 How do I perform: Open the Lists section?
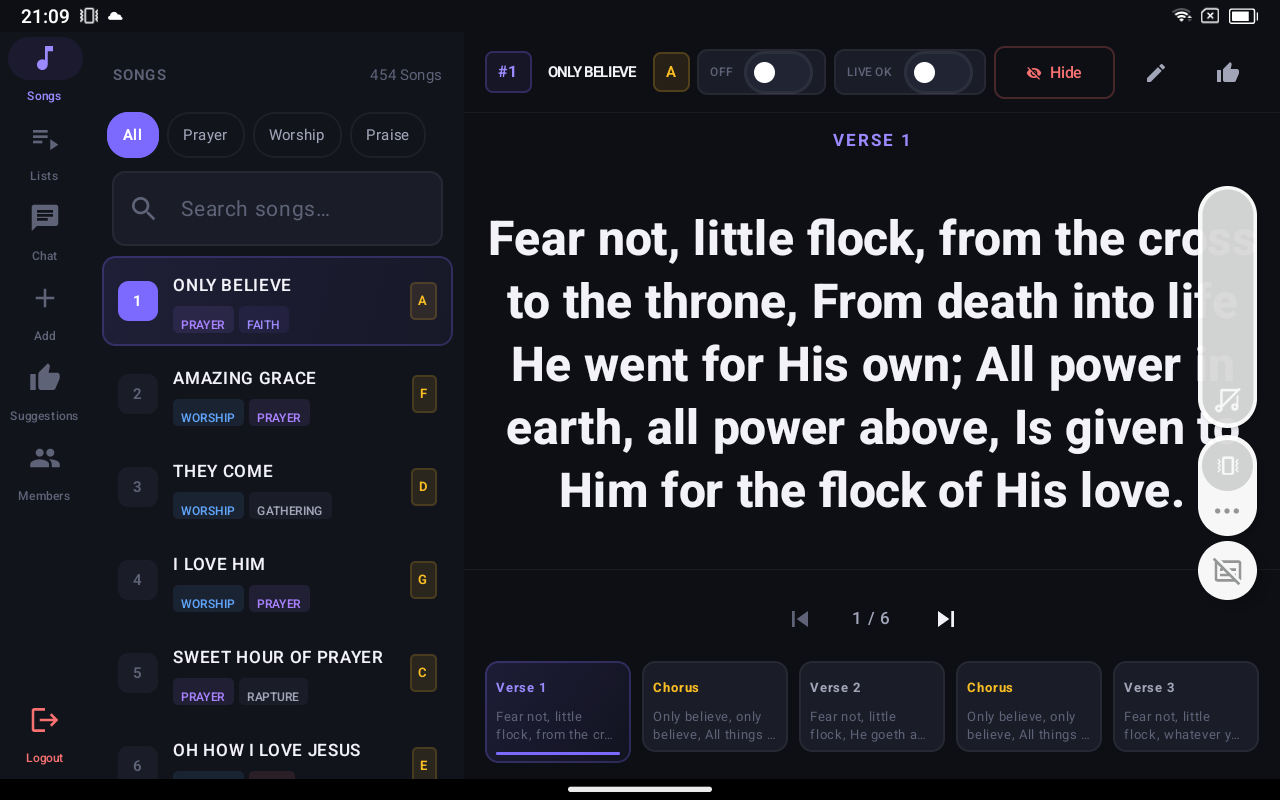click(45, 152)
